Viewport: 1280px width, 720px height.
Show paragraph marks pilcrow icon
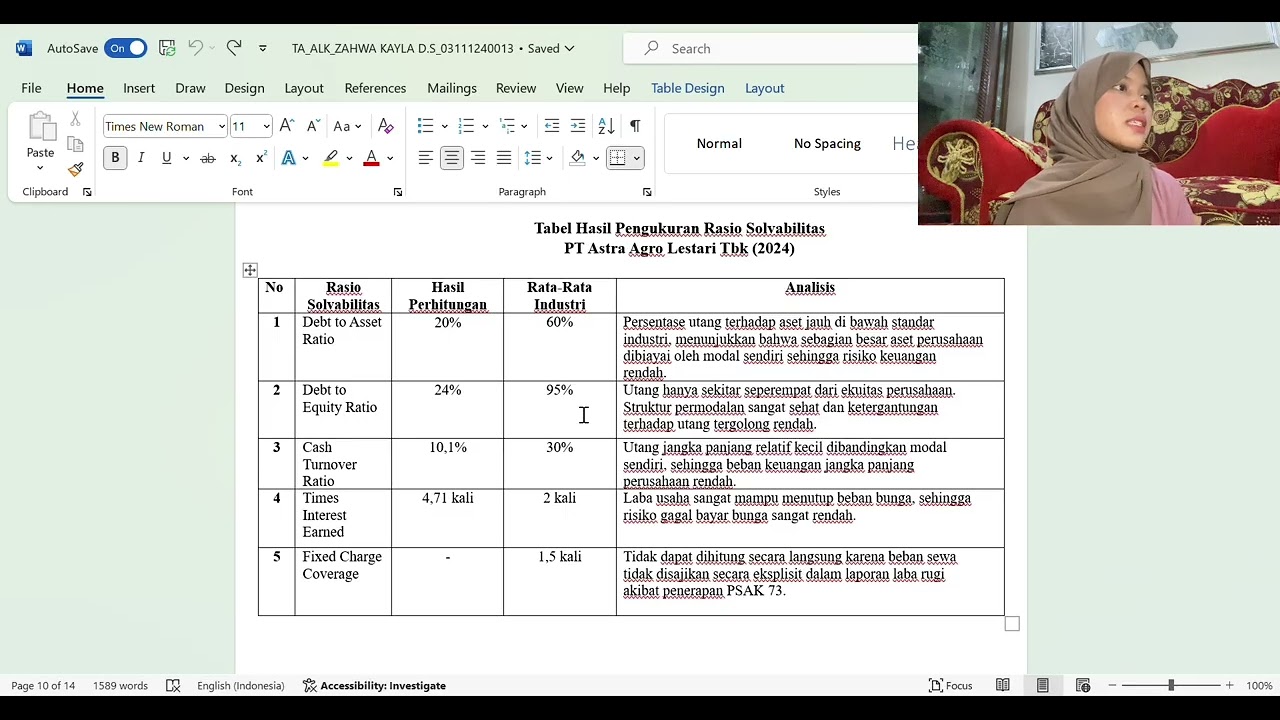pos(634,126)
